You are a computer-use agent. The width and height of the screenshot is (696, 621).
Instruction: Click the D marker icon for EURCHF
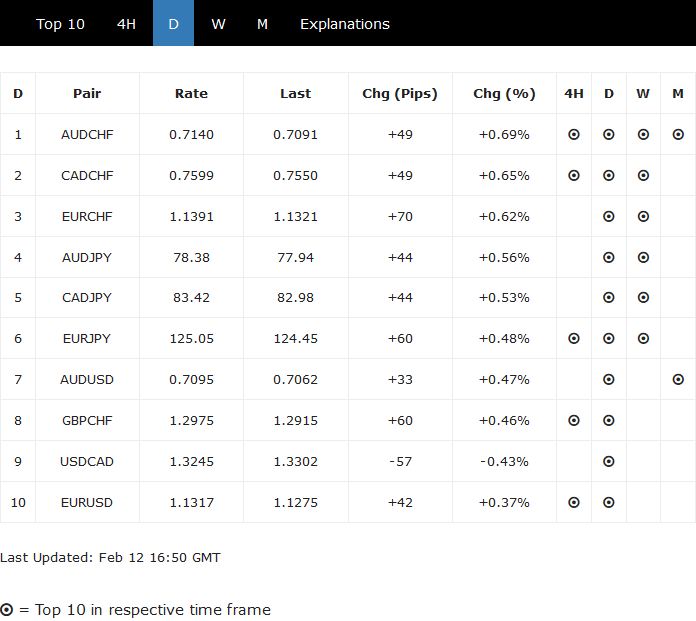pyautogui.click(x=609, y=216)
